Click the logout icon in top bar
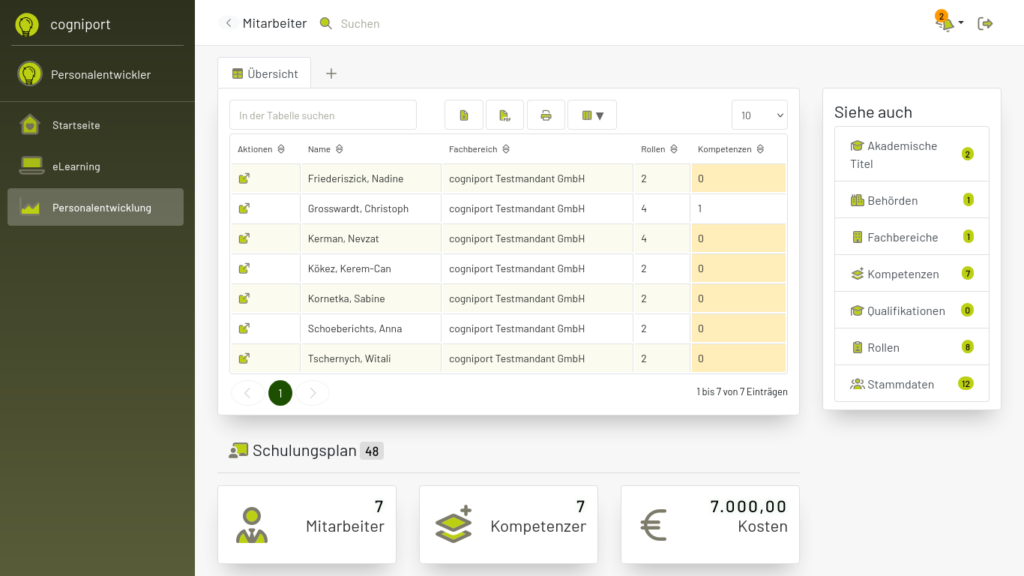Screen dimensions: 1024x576 point(985,23)
